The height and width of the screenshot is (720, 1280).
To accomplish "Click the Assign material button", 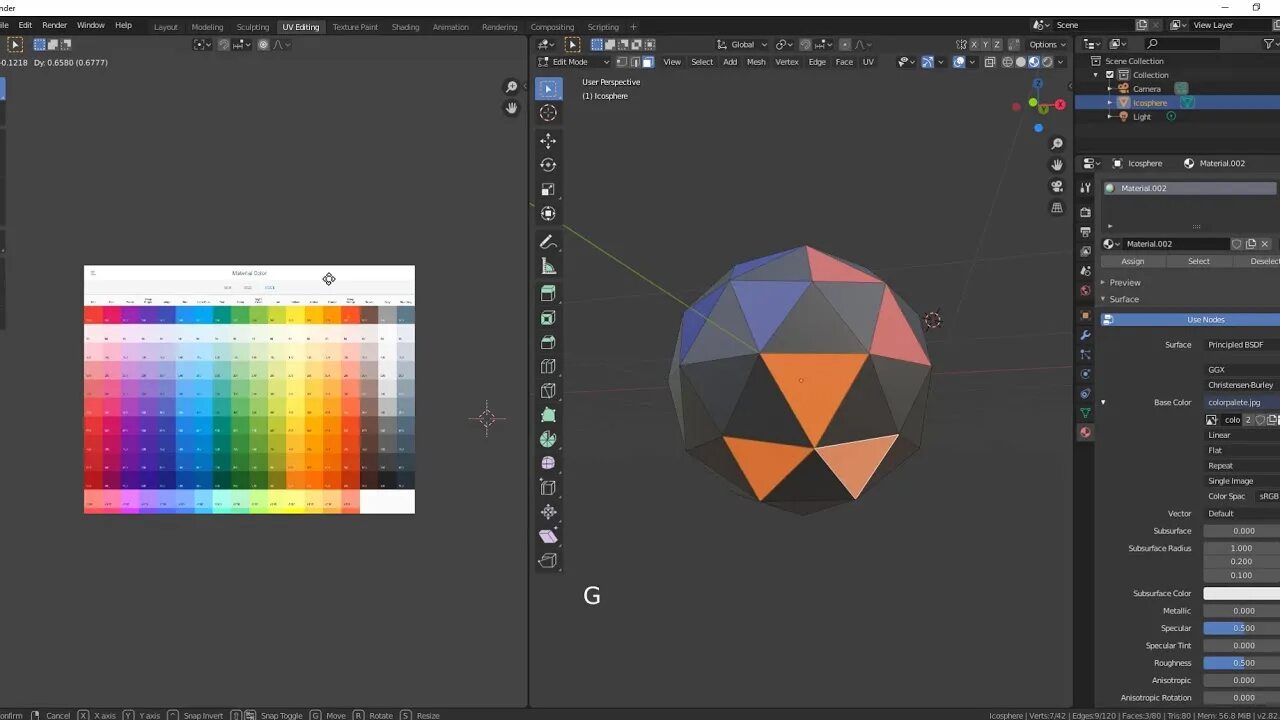I will tap(1133, 261).
